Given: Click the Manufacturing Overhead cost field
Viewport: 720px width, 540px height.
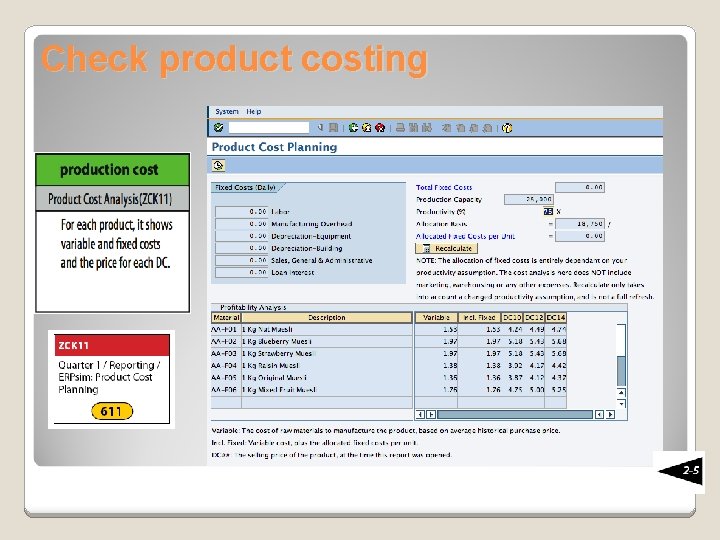Looking at the screenshot, I should click(242, 224).
